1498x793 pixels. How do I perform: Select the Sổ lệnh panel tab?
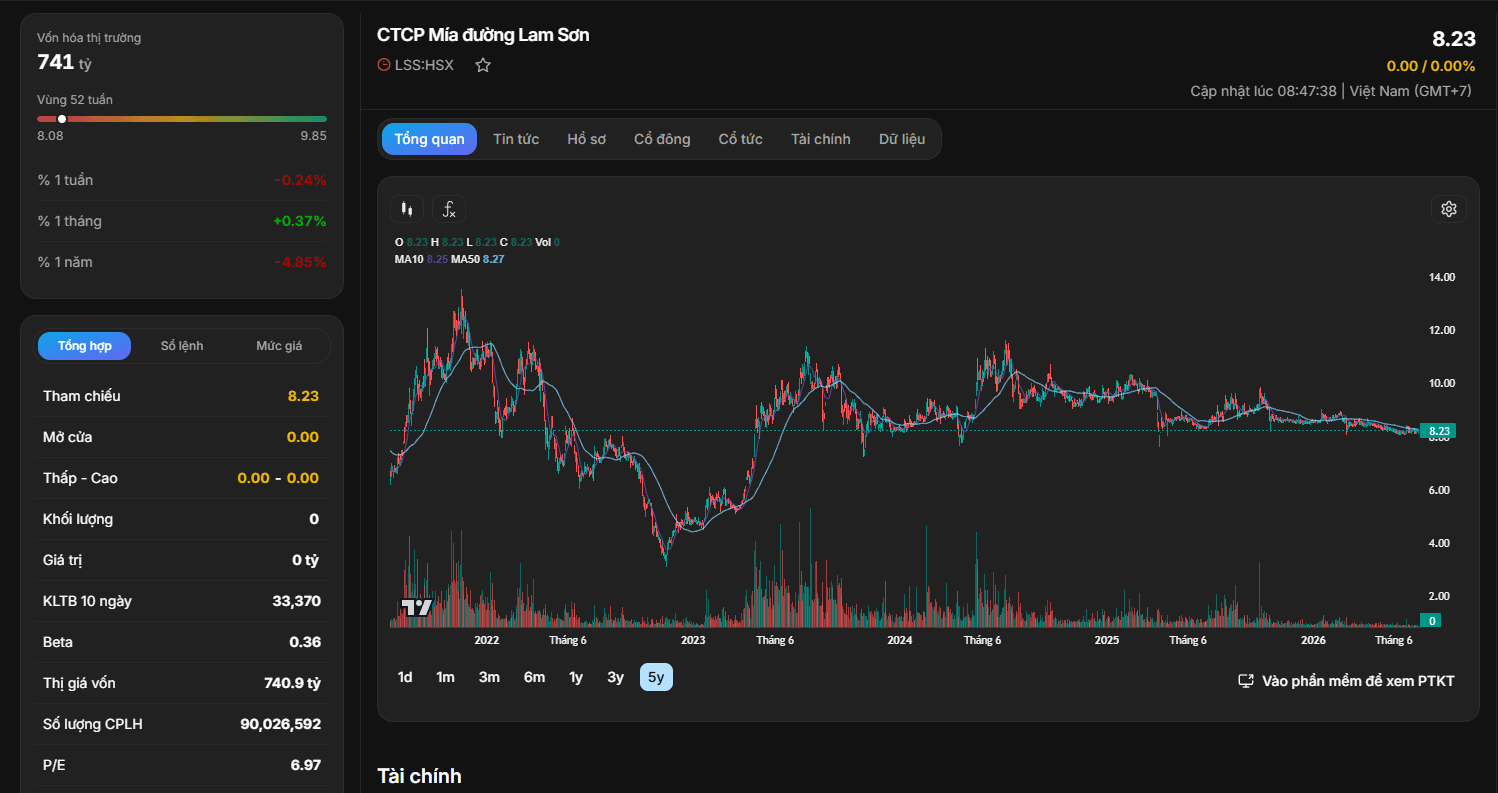pos(182,346)
